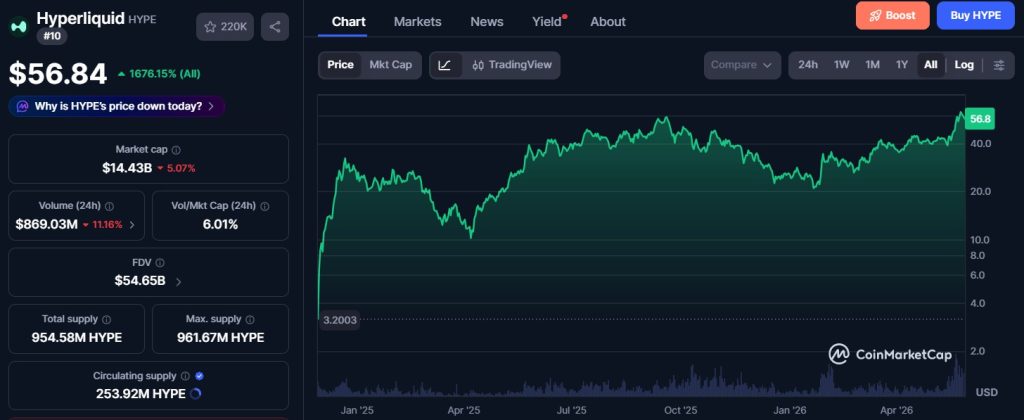1024x420 pixels.
Task: Open chart settings sliders icon
Action: click(999, 65)
